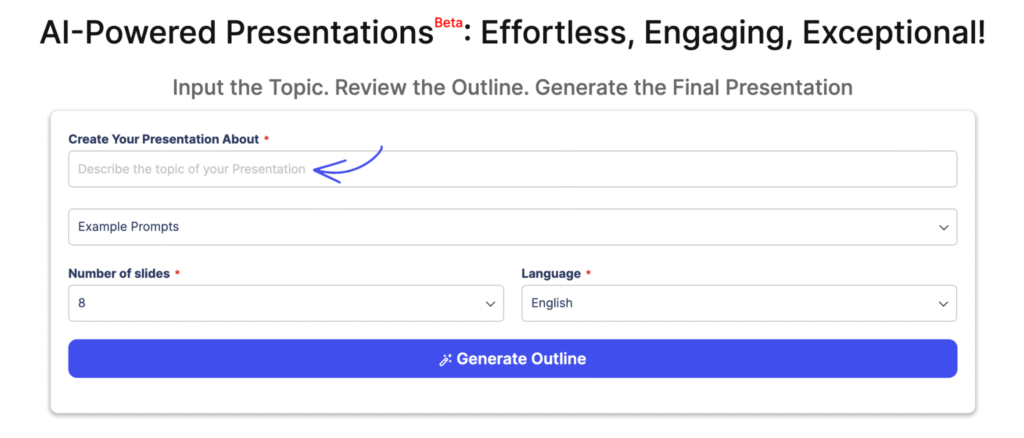
Task: Click the magic wand icon on Generate Outline
Action: pyautogui.click(x=446, y=360)
